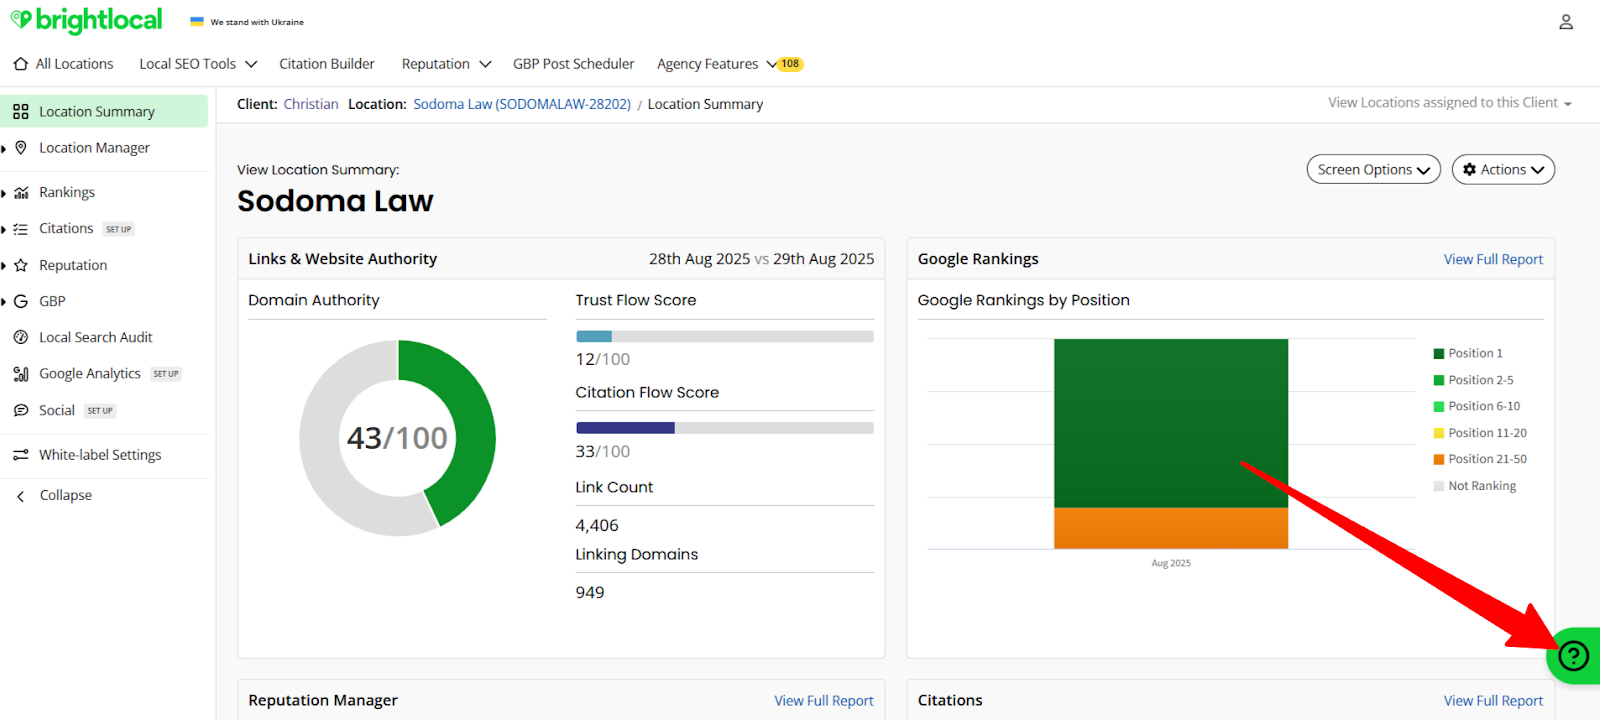Open the Screen Options dropdown

(1372, 170)
